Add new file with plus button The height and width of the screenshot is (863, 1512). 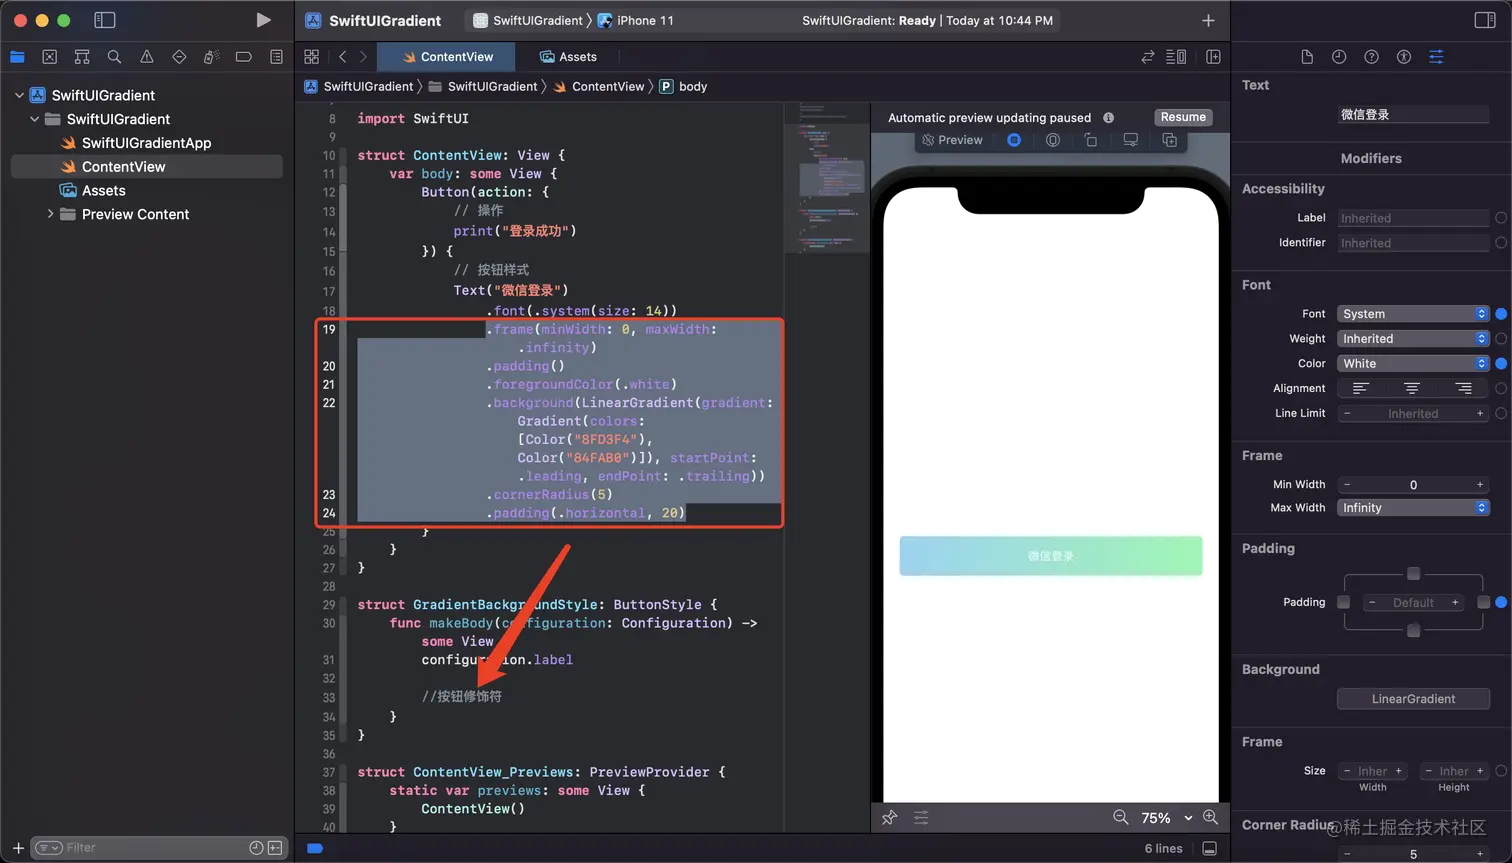click(x=17, y=848)
